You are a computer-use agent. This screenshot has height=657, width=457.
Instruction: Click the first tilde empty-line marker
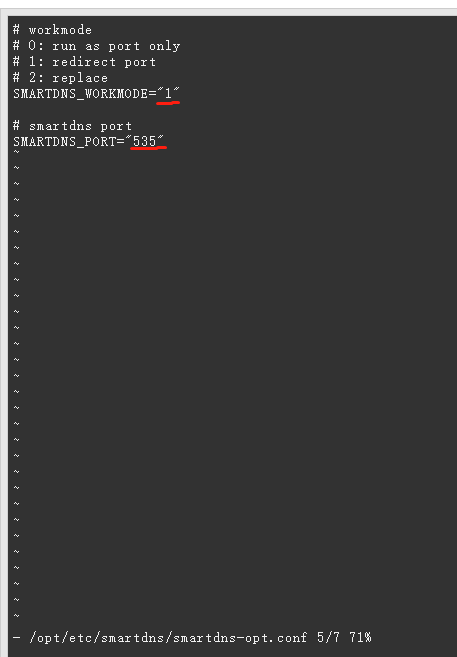click(x=16, y=152)
